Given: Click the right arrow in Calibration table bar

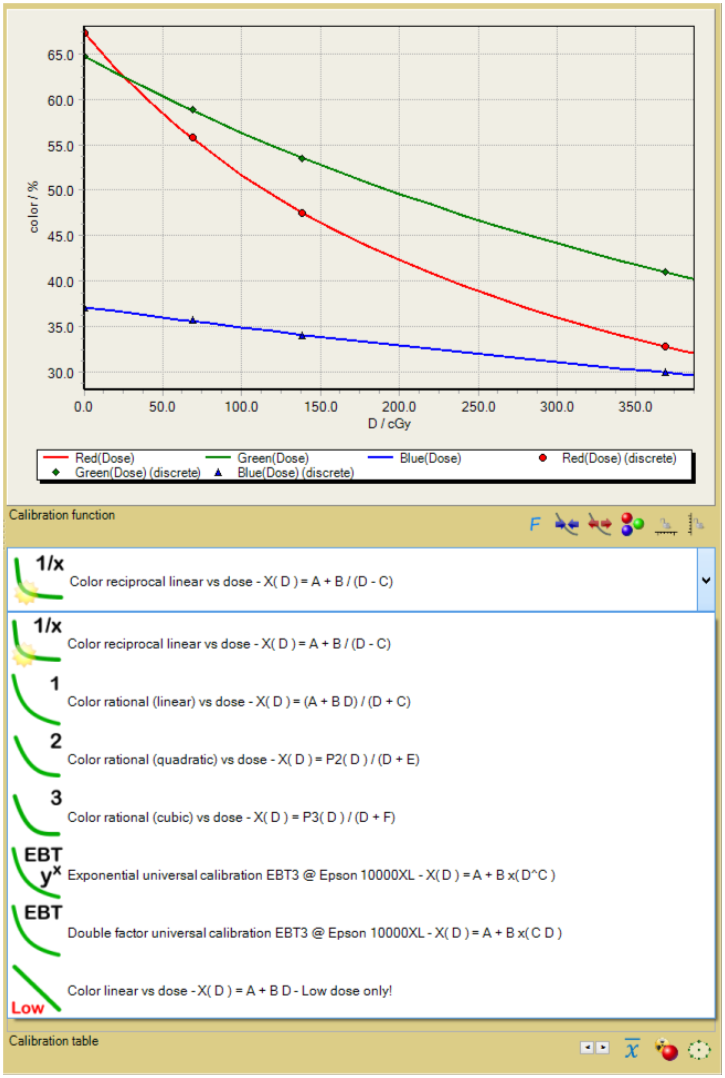Looking at the screenshot, I should coord(603,1048).
